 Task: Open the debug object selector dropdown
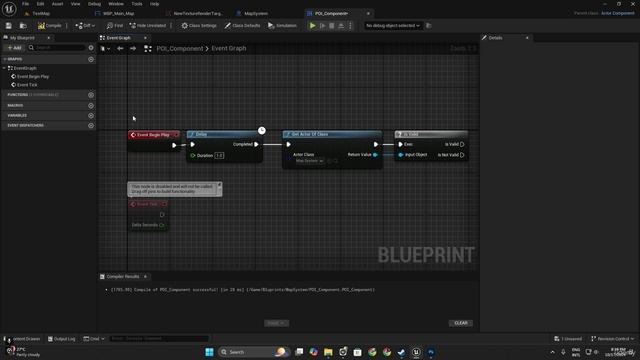point(393,26)
